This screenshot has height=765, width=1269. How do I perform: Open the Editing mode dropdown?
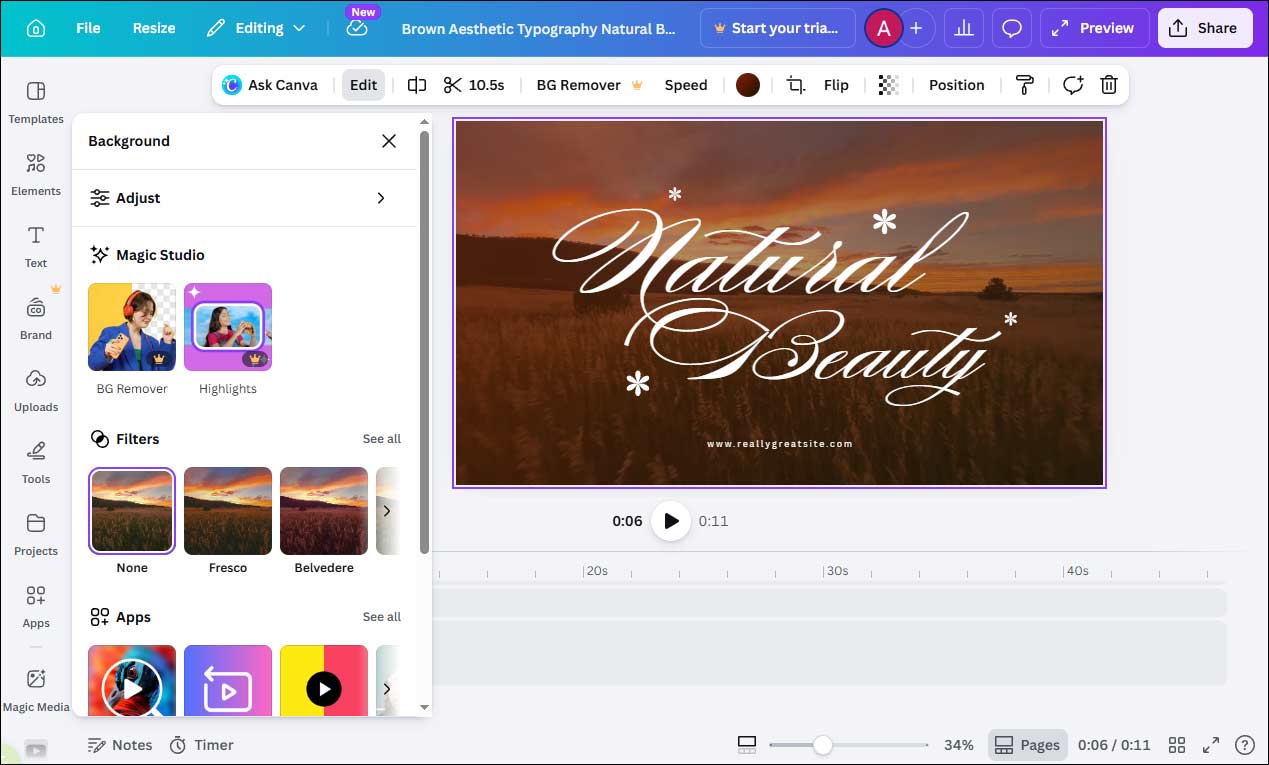click(256, 28)
